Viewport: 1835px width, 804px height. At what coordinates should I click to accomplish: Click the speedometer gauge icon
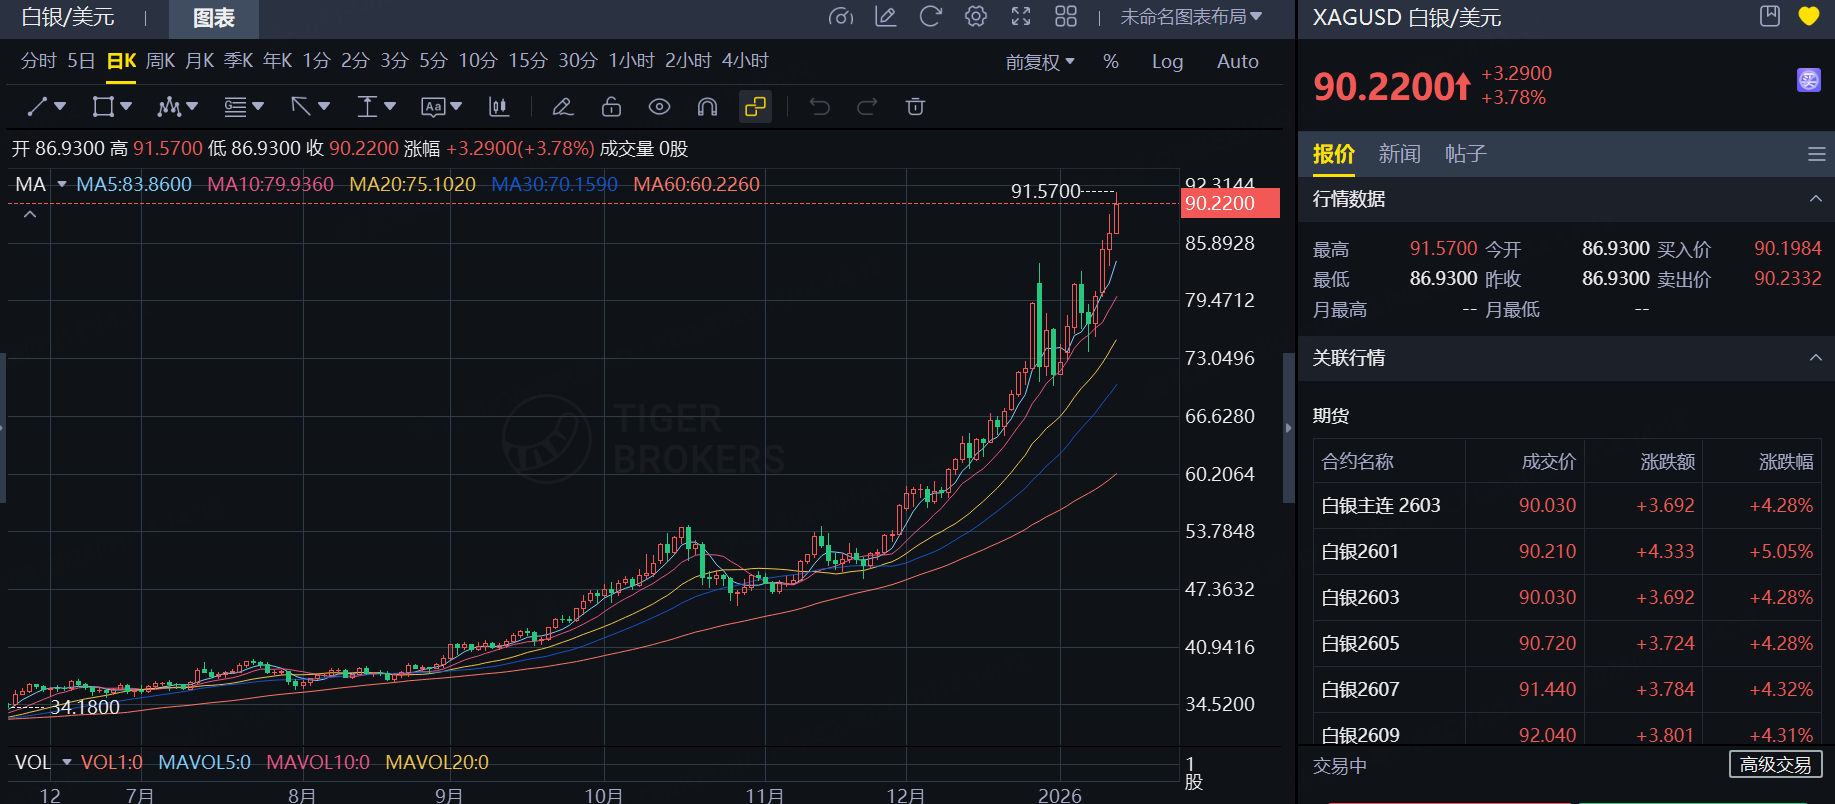pos(841,17)
